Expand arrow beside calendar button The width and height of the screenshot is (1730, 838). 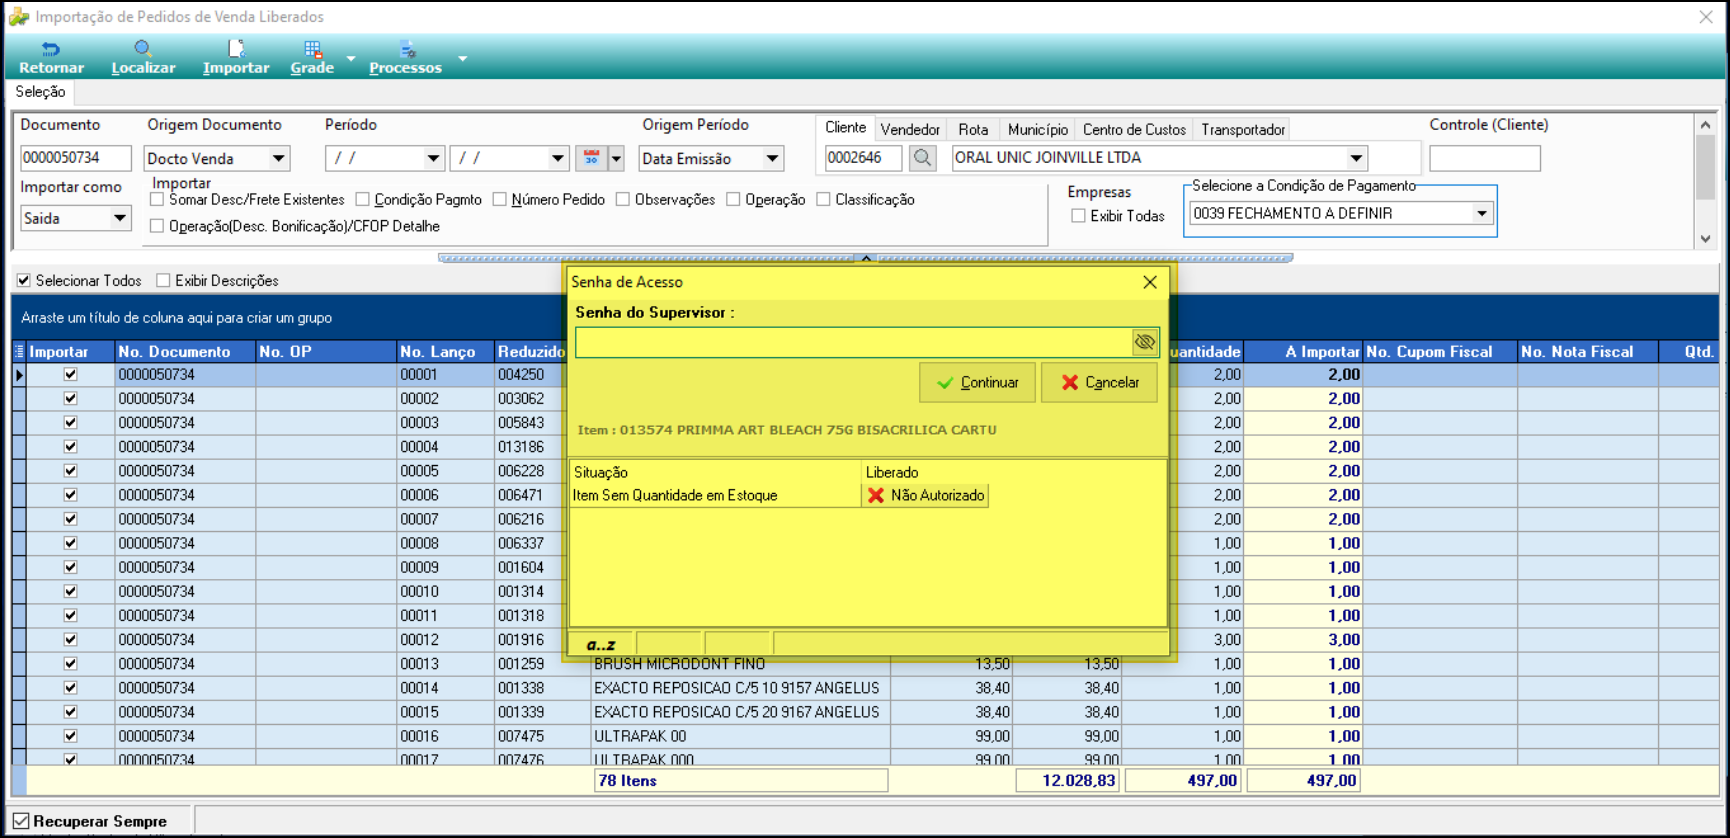(616, 158)
